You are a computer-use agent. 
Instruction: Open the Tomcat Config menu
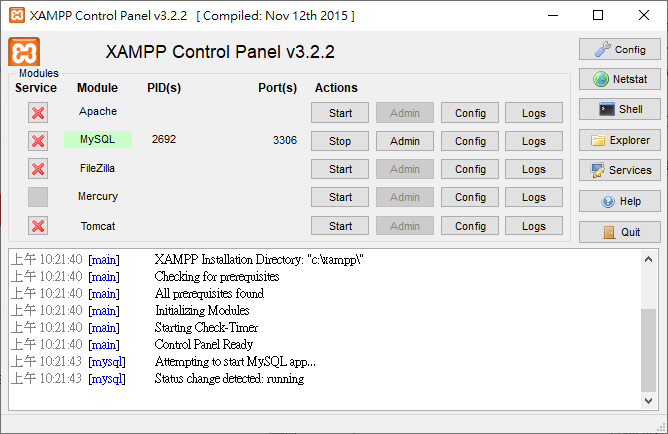tap(470, 226)
